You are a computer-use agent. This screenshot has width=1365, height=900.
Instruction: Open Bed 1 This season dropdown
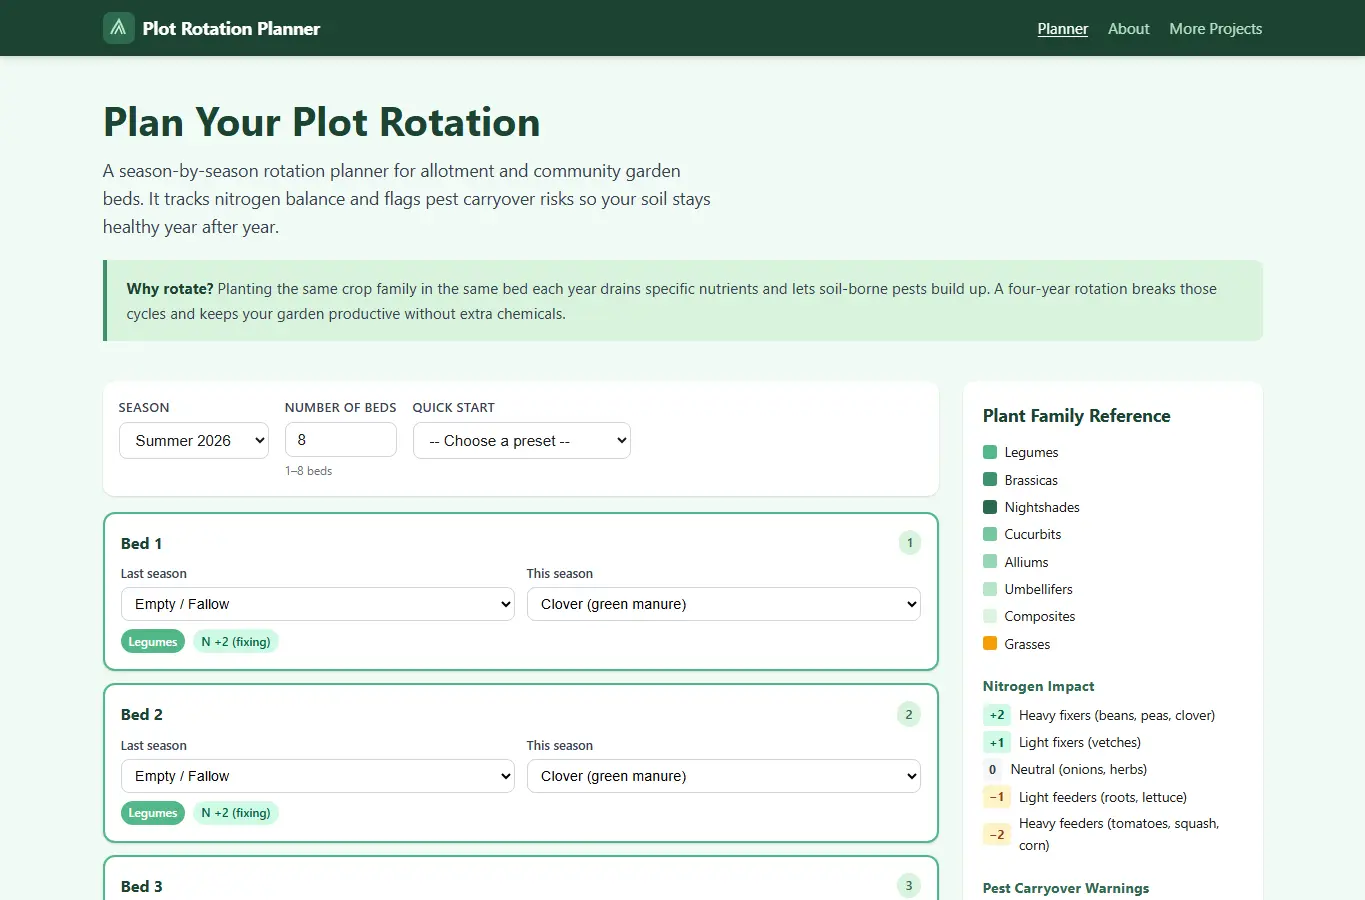pyautogui.click(x=723, y=604)
